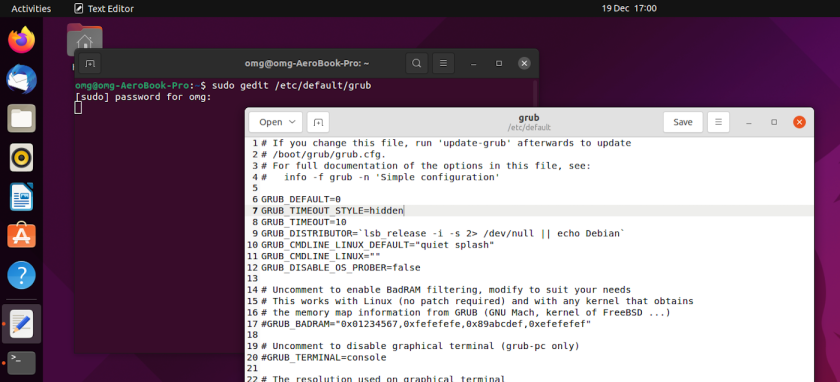This screenshot has width=840, height=382.
Task: Click the sudo password prompt in terminal
Action: click(144, 97)
